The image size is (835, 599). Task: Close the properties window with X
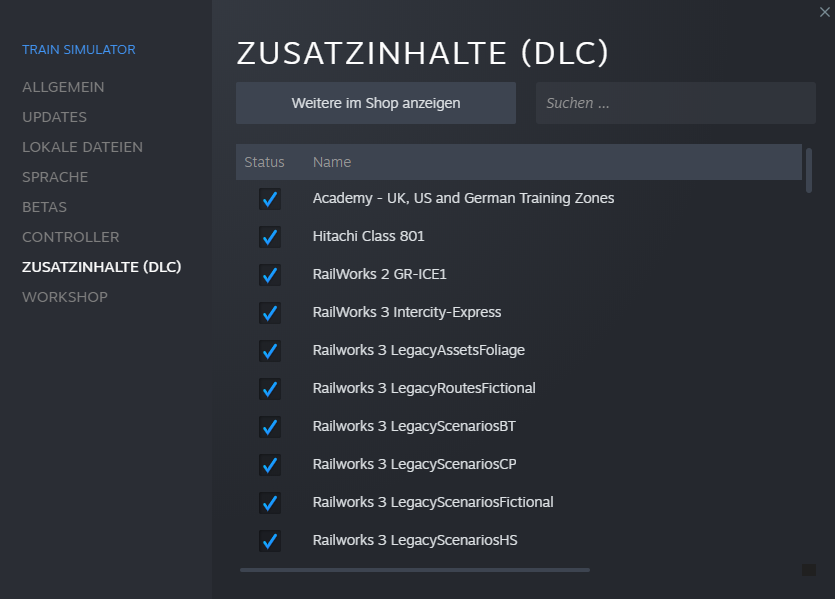823,11
